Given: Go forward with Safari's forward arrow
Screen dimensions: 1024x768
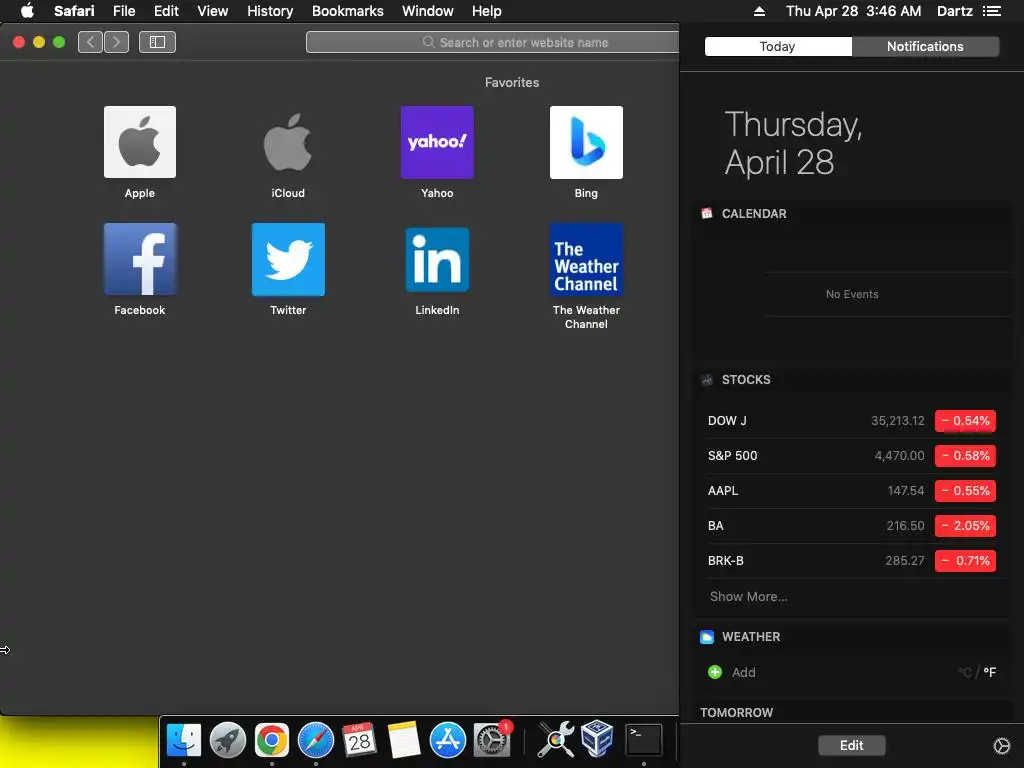Looking at the screenshot, I should tap(116, 42).
